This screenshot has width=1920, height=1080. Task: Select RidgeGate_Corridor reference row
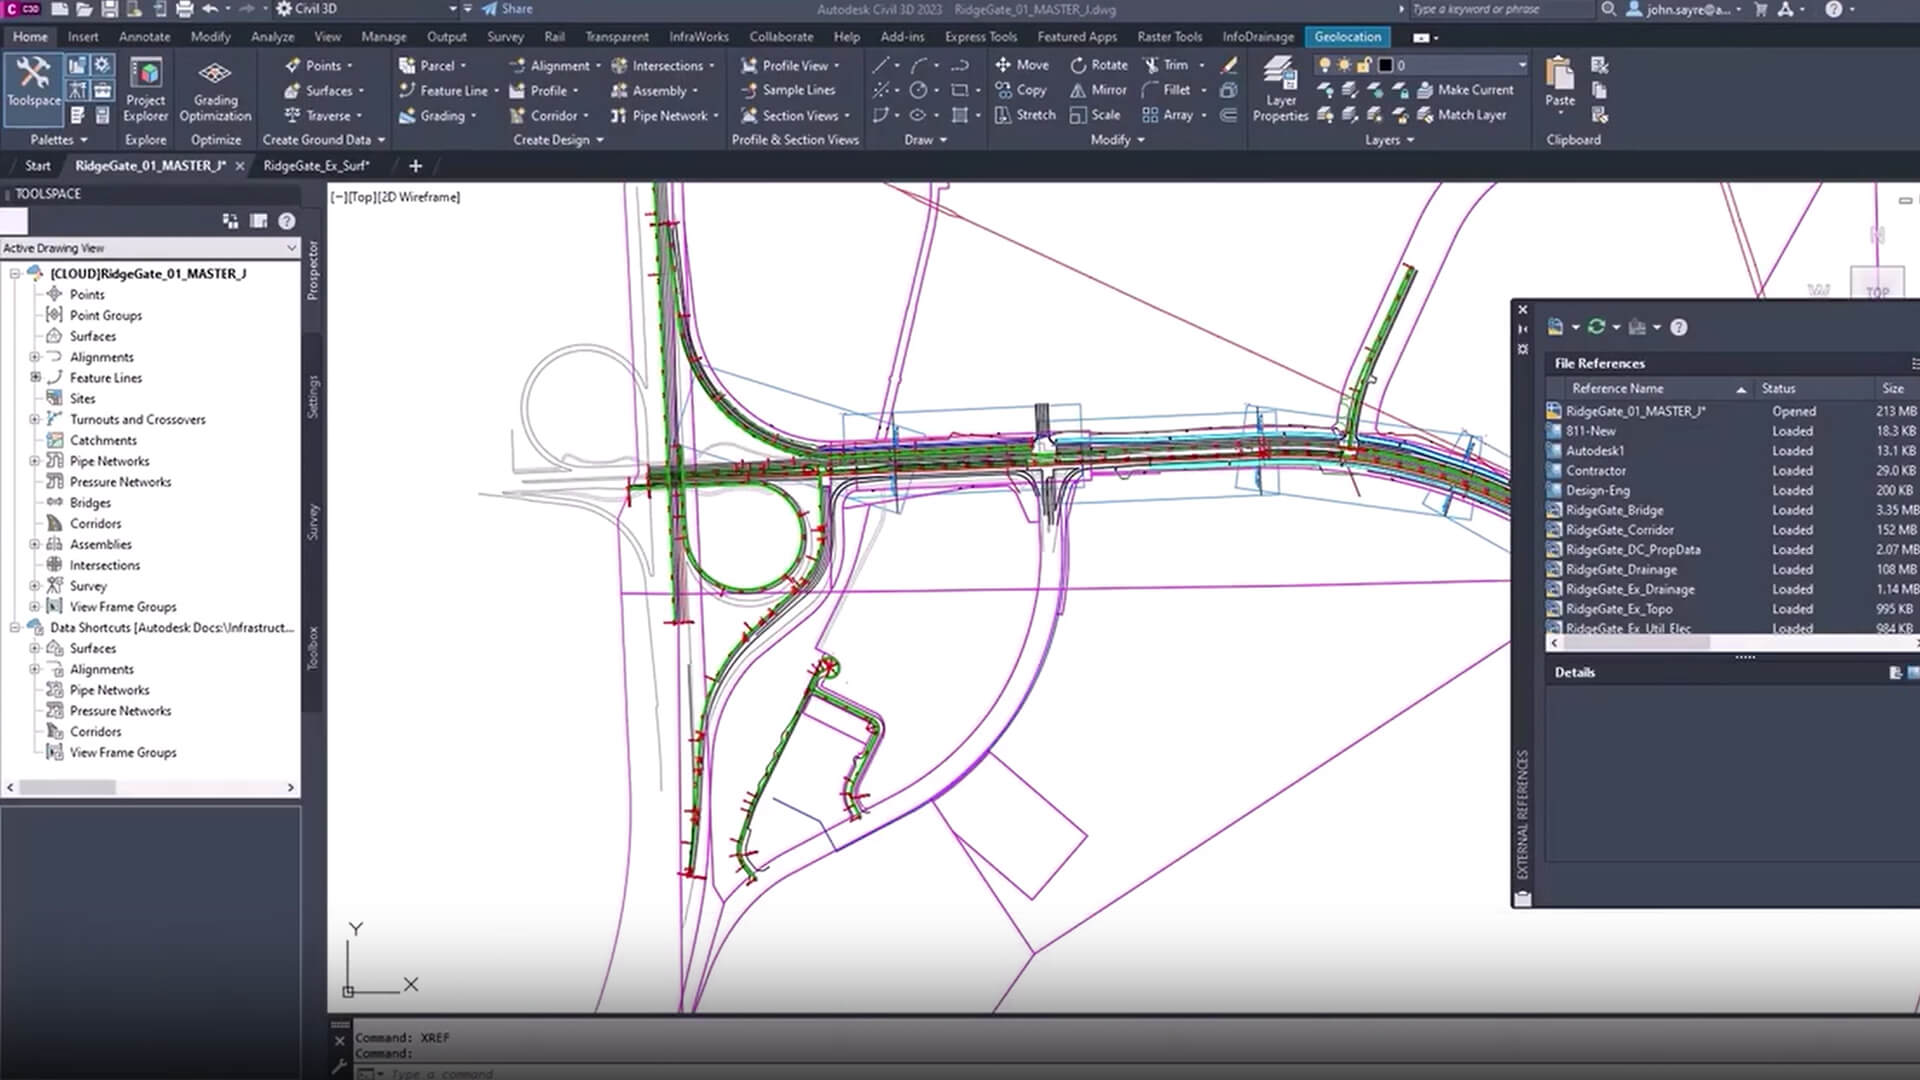[x=1732, y=530]
